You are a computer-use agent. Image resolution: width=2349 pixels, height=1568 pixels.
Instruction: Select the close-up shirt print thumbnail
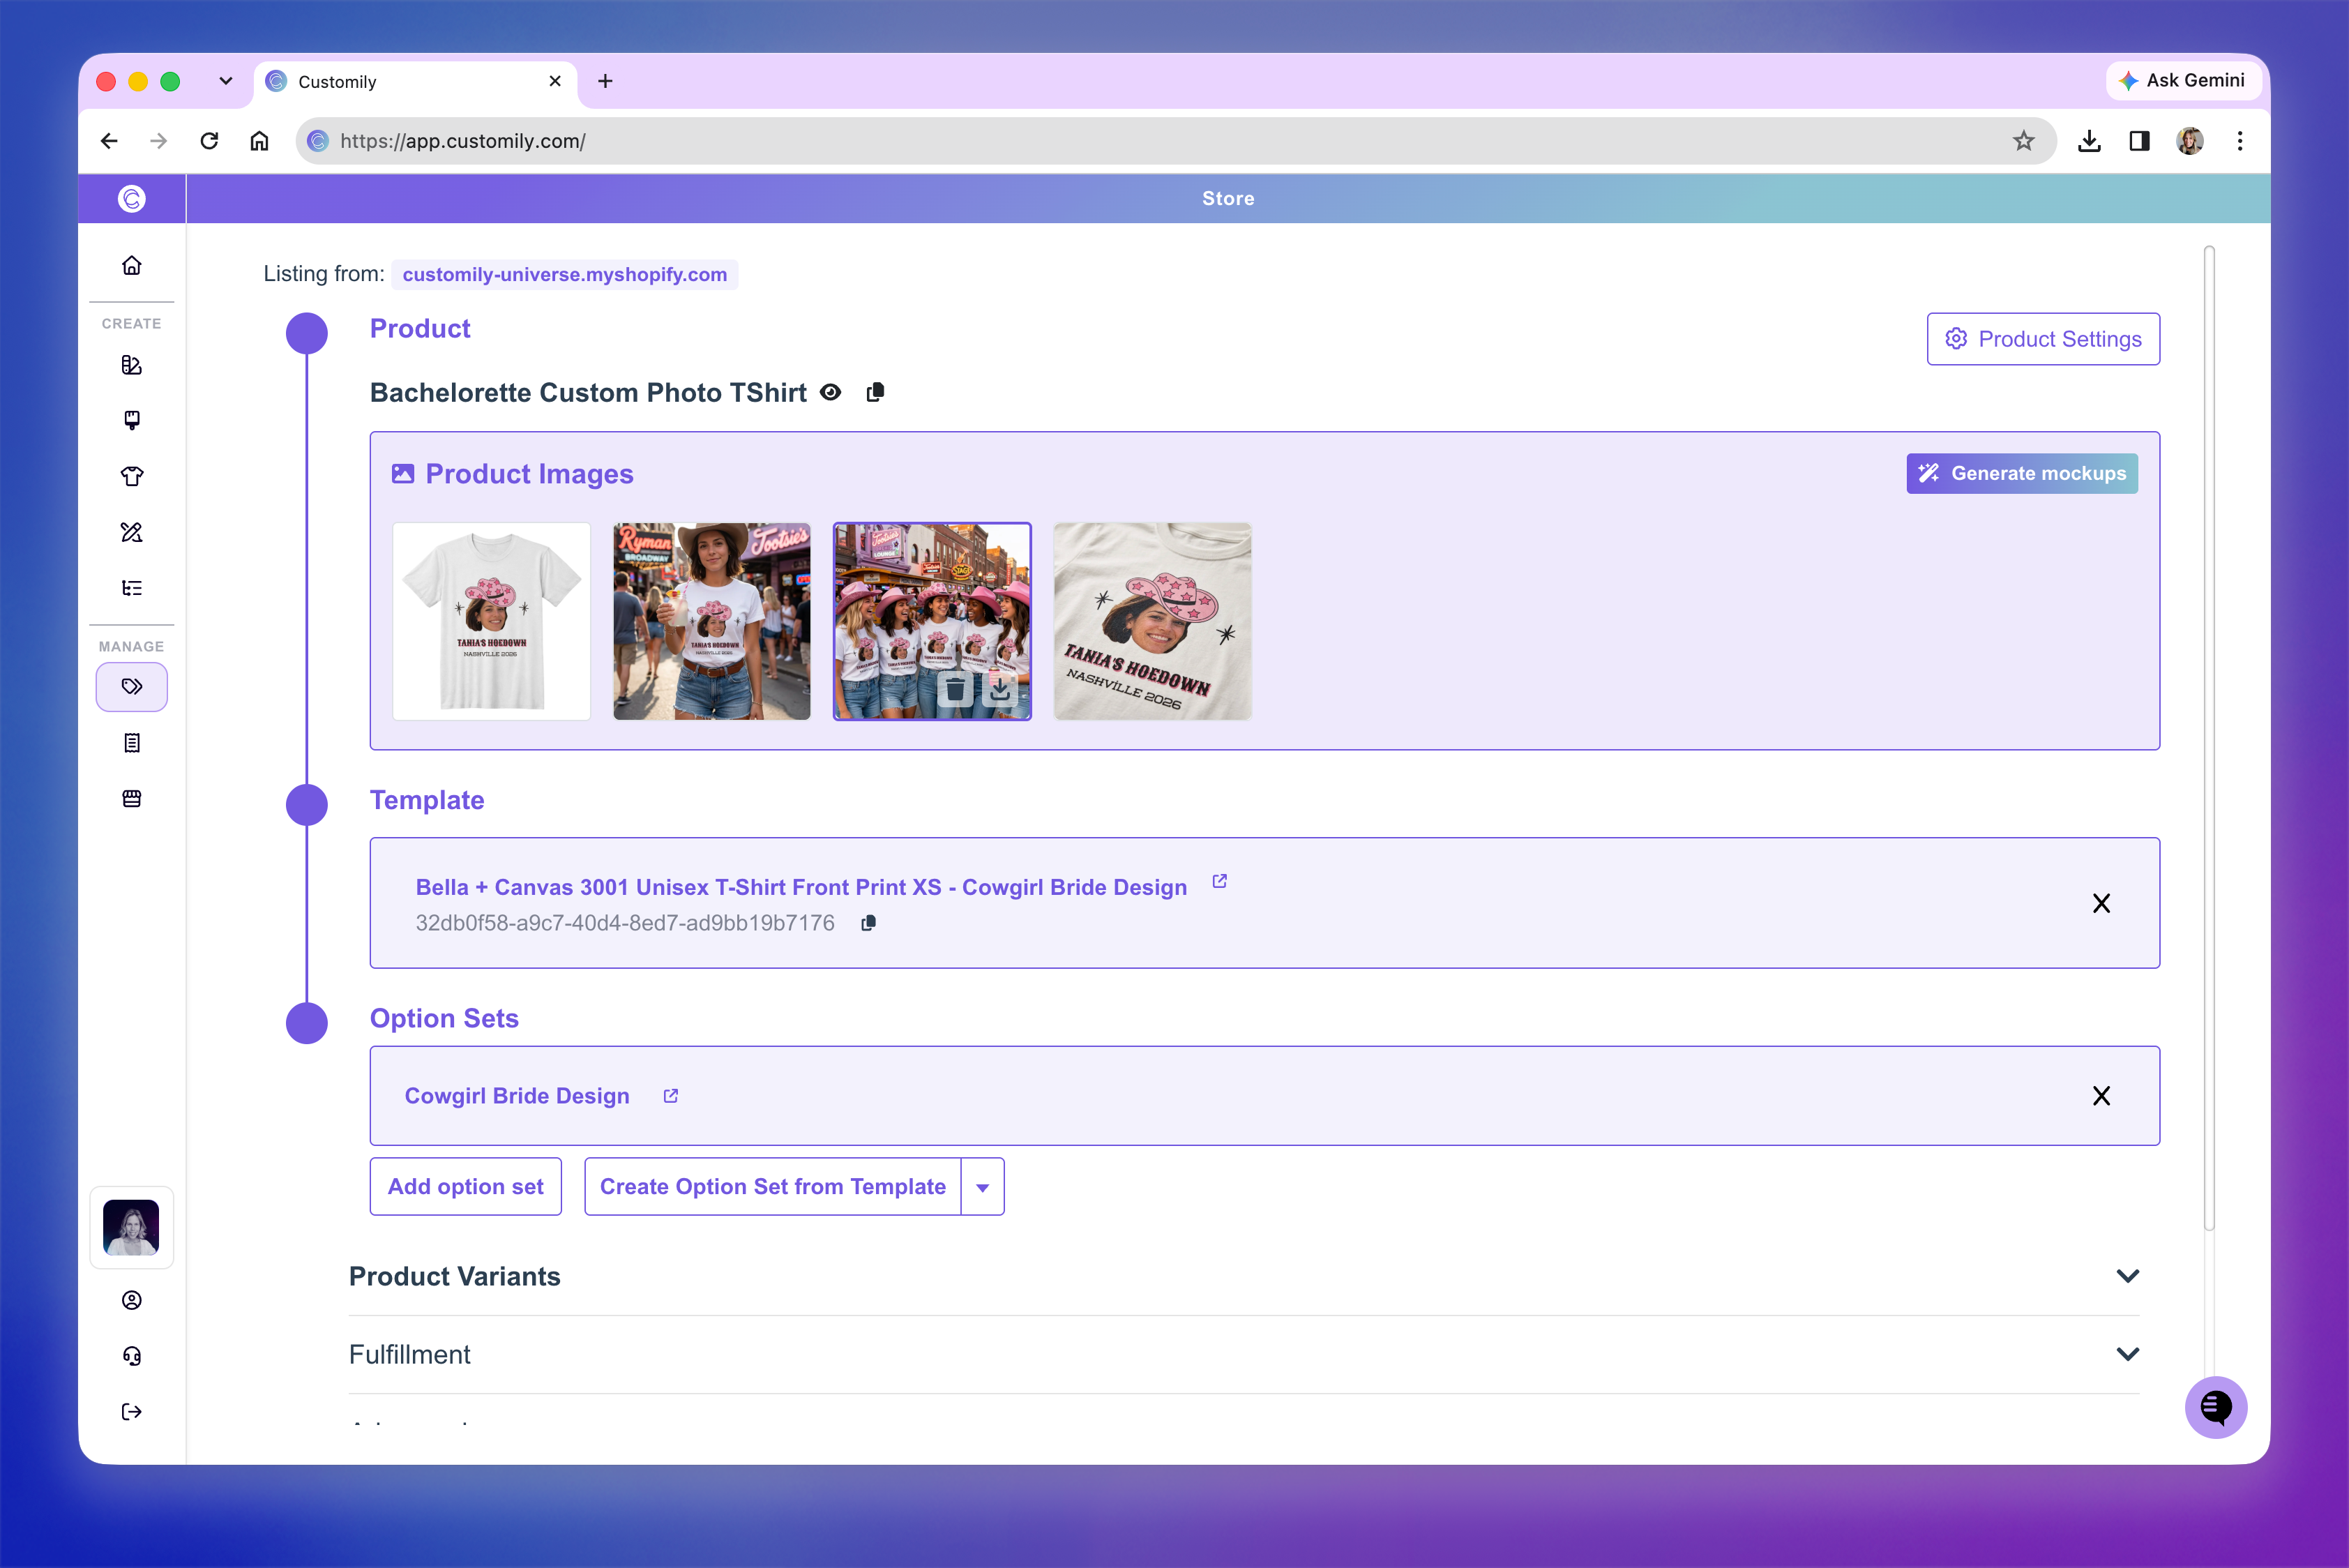(x=1152, y=621)
